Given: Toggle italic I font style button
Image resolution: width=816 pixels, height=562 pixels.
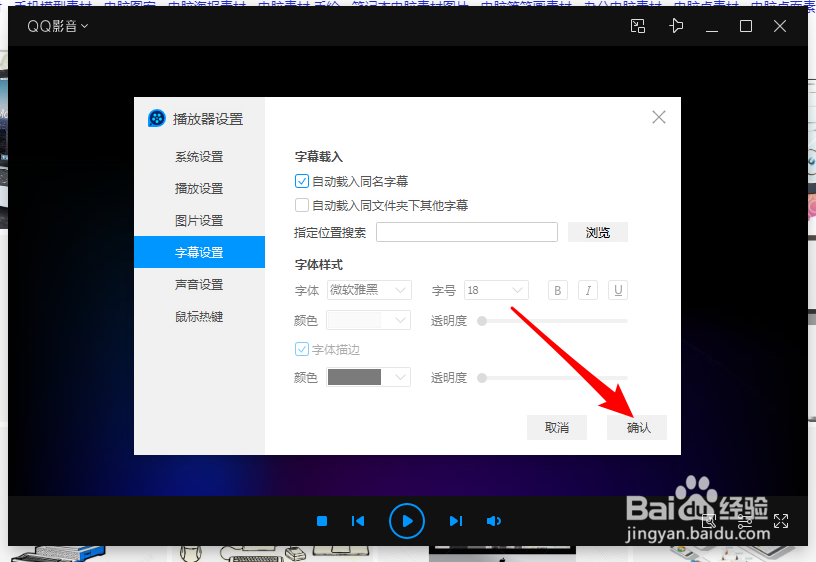Looking at the screenshot, I should 588,290.
